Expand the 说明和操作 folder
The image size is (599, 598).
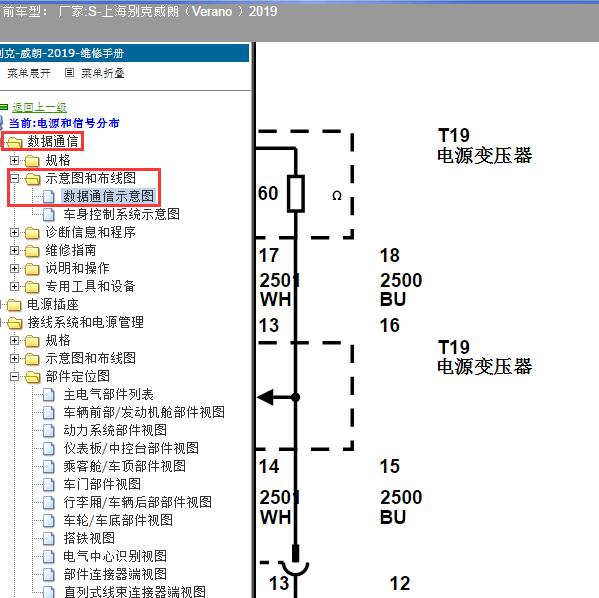coord(15,268)
